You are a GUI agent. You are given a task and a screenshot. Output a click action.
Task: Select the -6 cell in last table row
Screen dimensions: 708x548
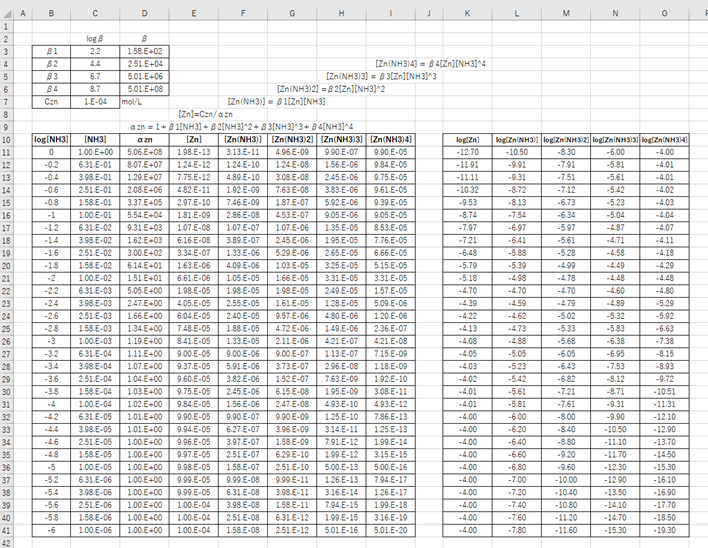pyautogui.click(x=51, y=530)
